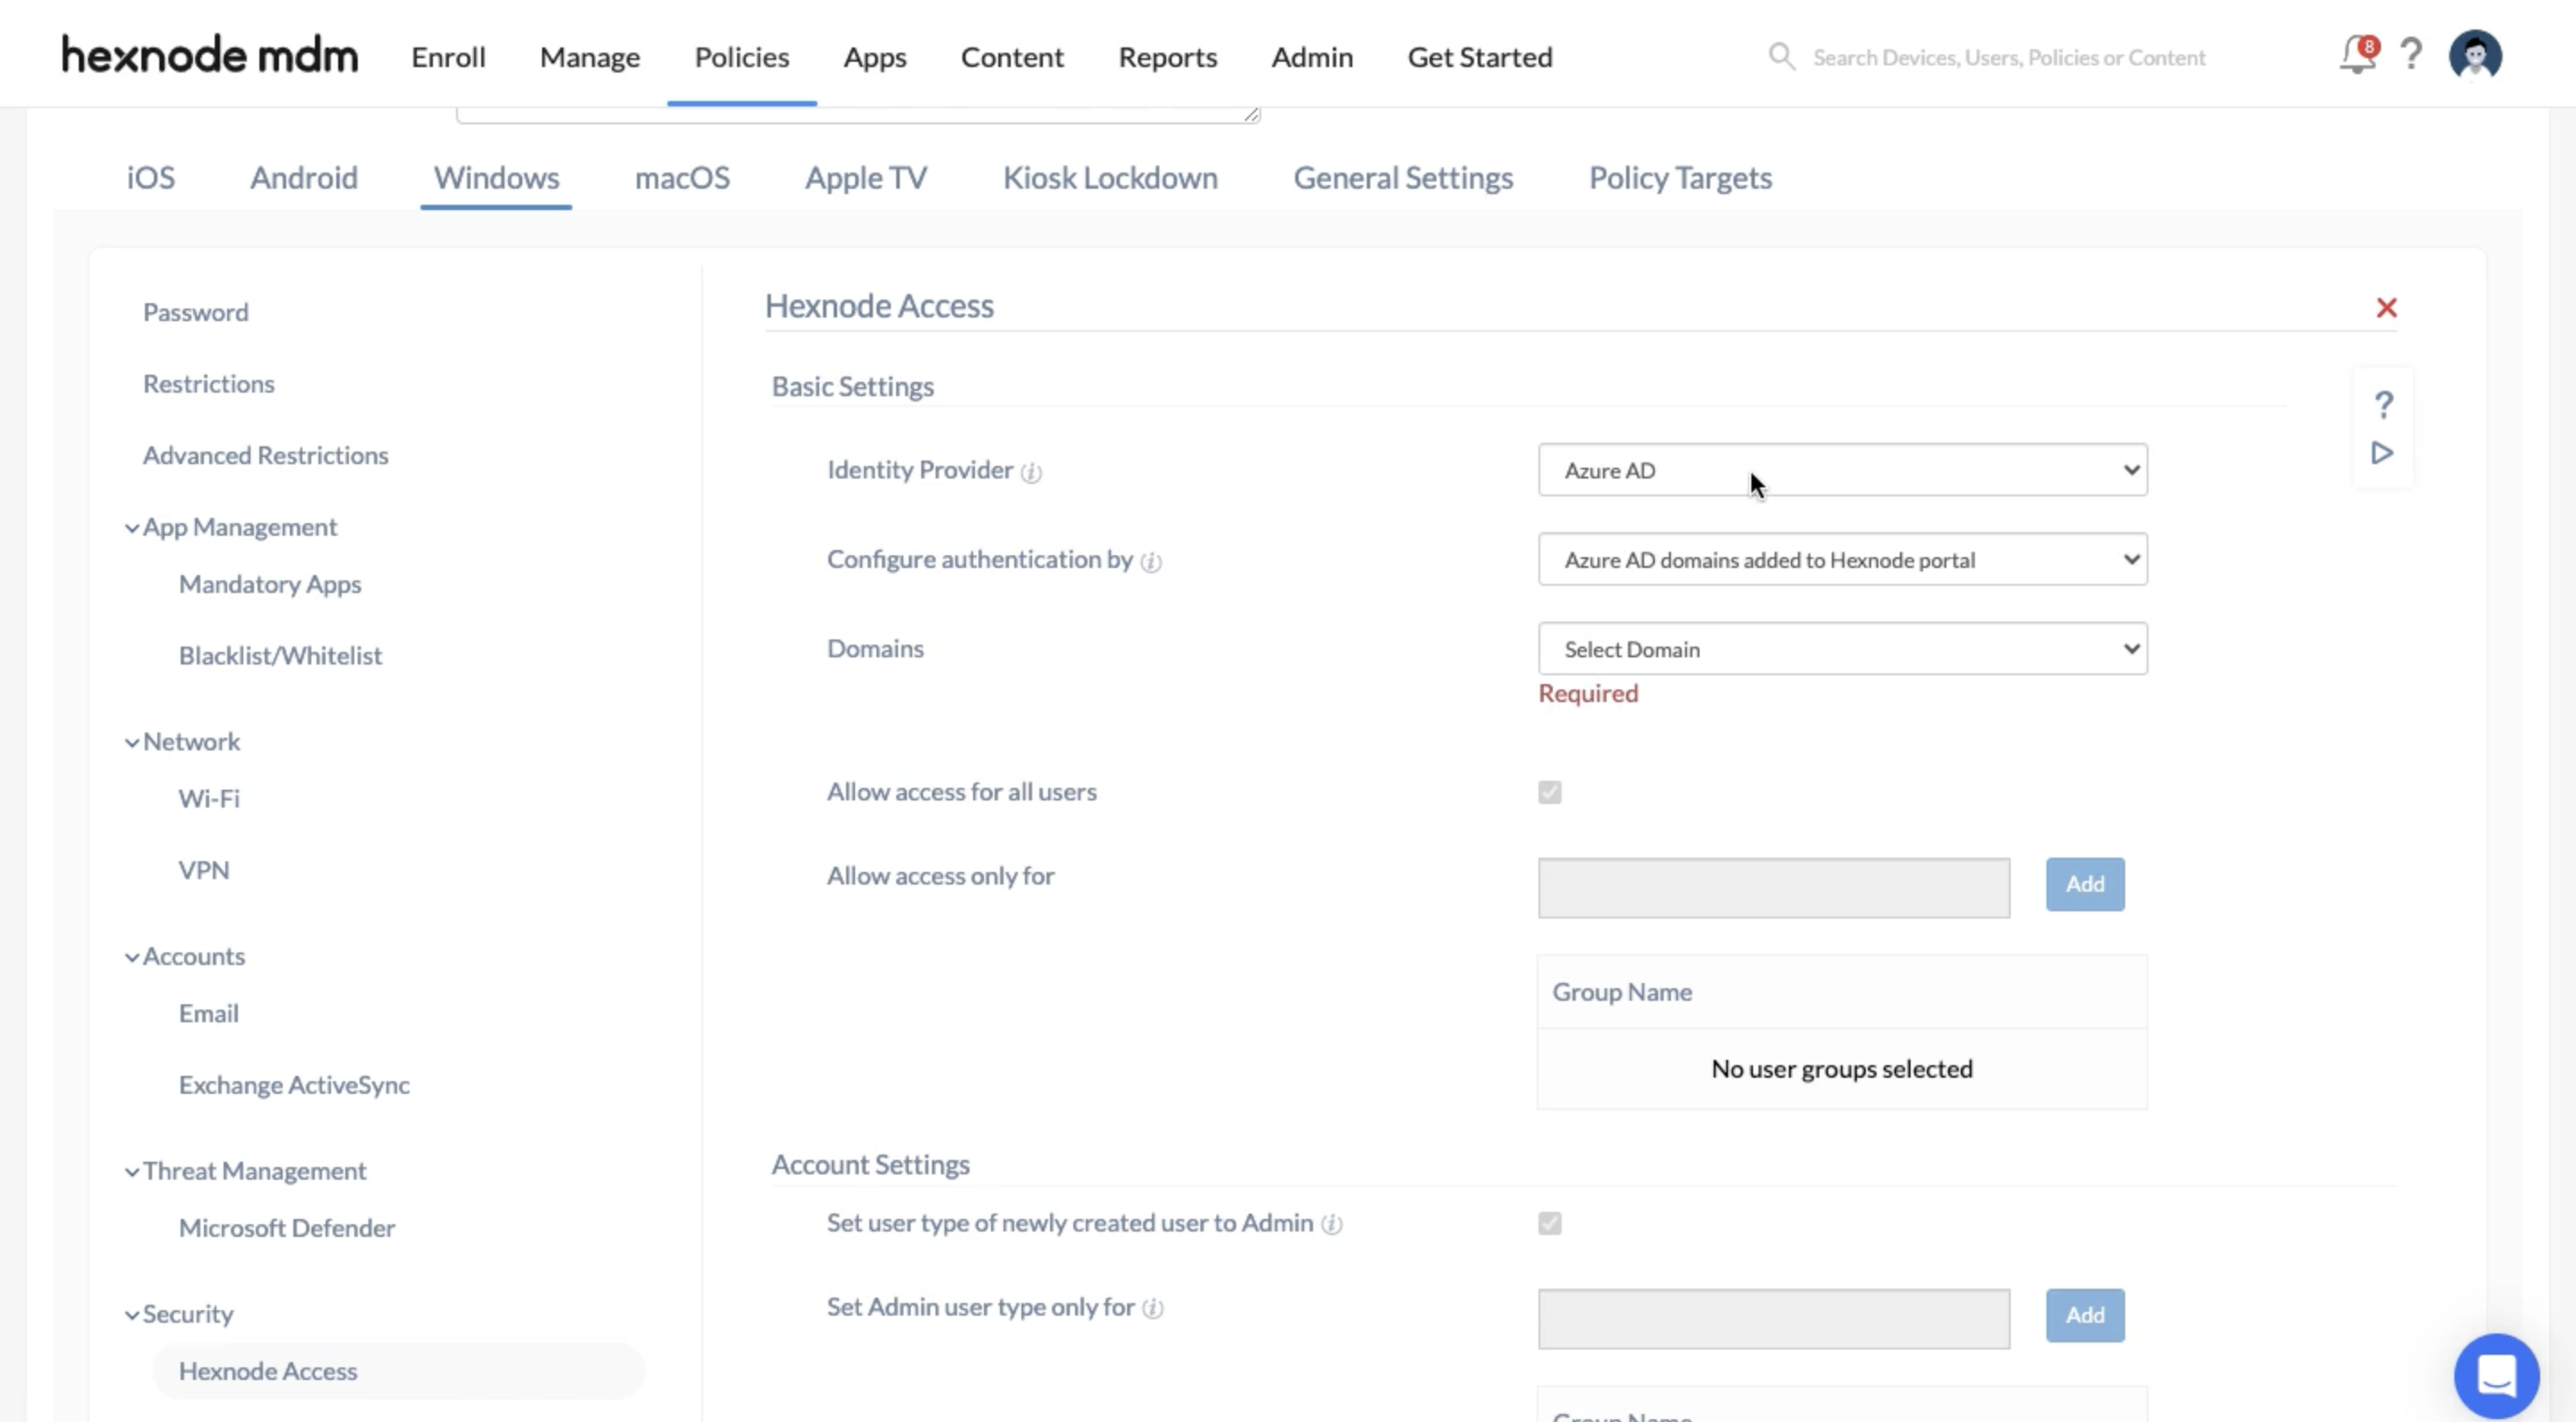Open the Admin menu

pos(1312,57)
